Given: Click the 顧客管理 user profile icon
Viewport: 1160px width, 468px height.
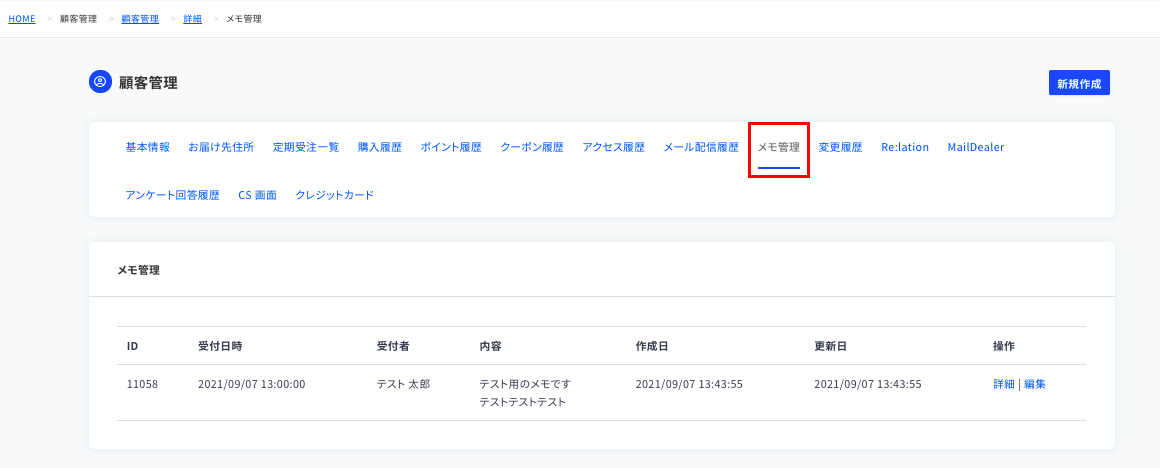Looking at the screenshot, I should tap(100, 82).
